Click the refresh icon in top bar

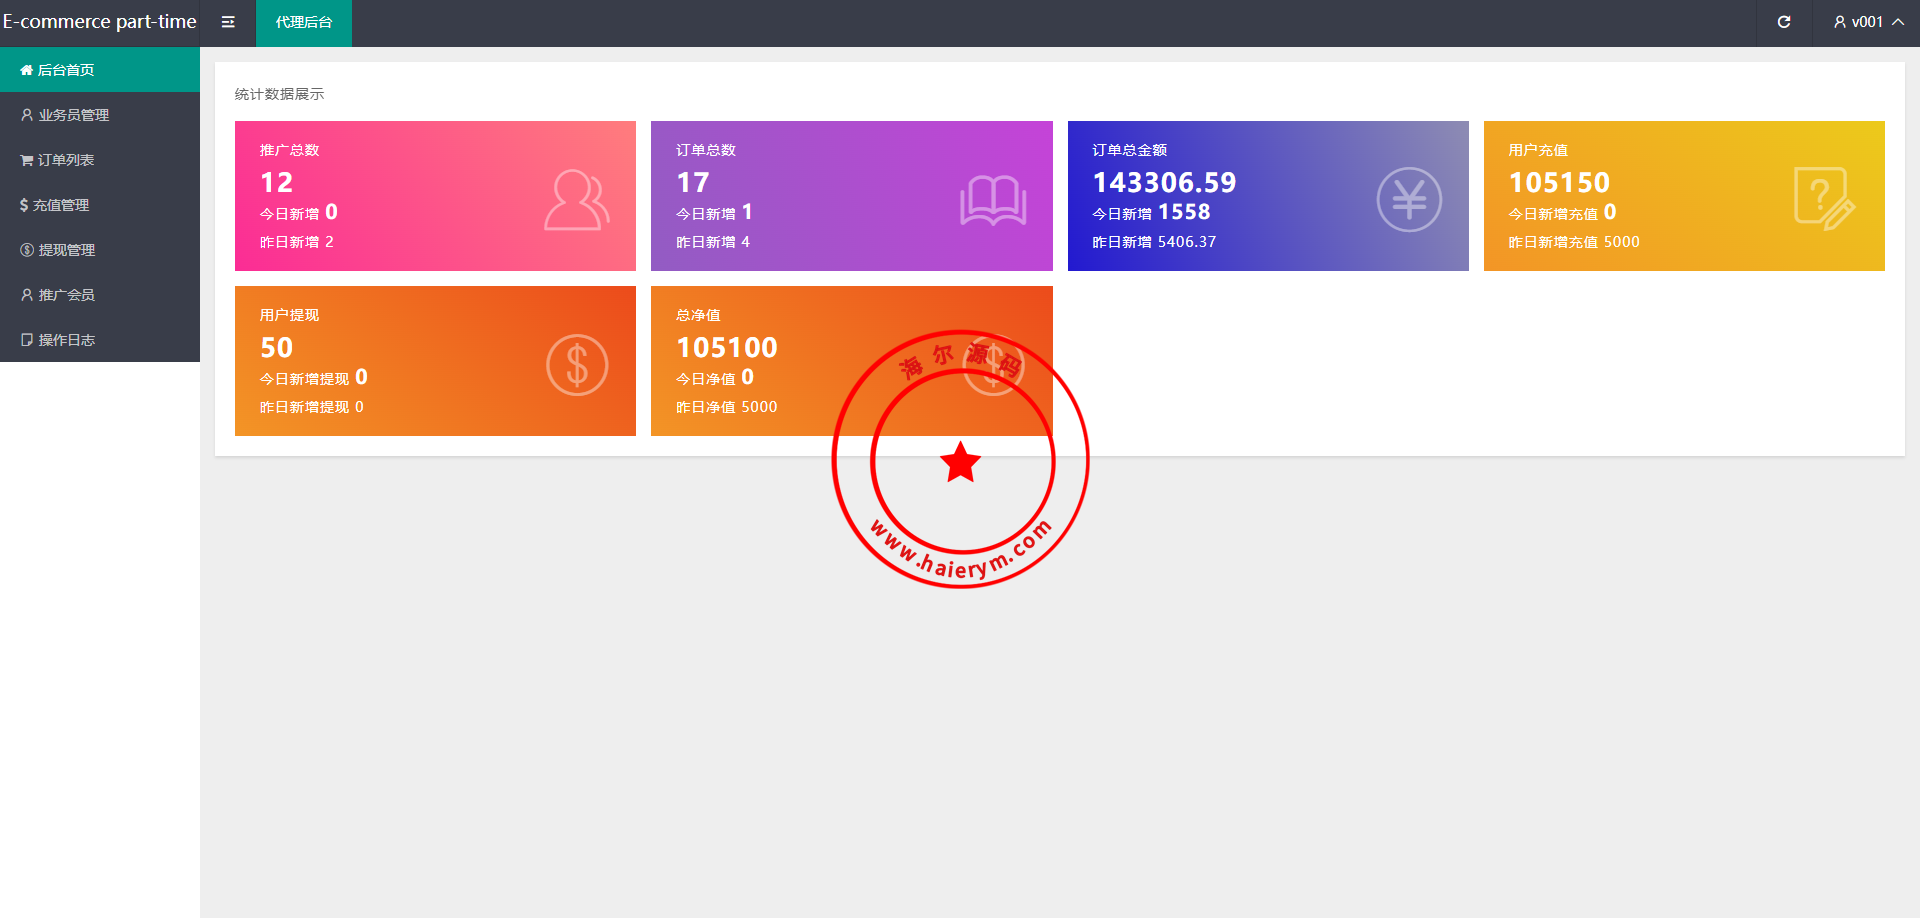click(x=1784, y=22)
